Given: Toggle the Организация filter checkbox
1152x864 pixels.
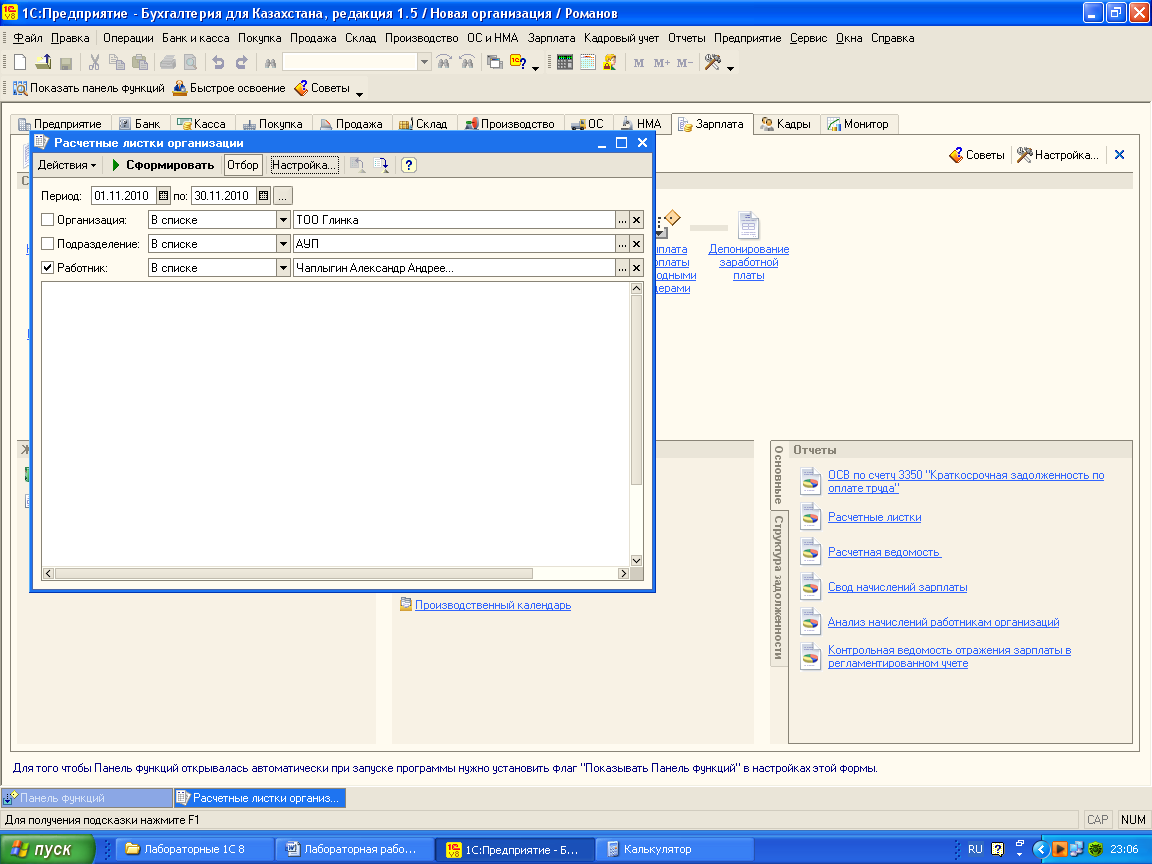Looking at the screenshot, I should (x=48, y=220).
